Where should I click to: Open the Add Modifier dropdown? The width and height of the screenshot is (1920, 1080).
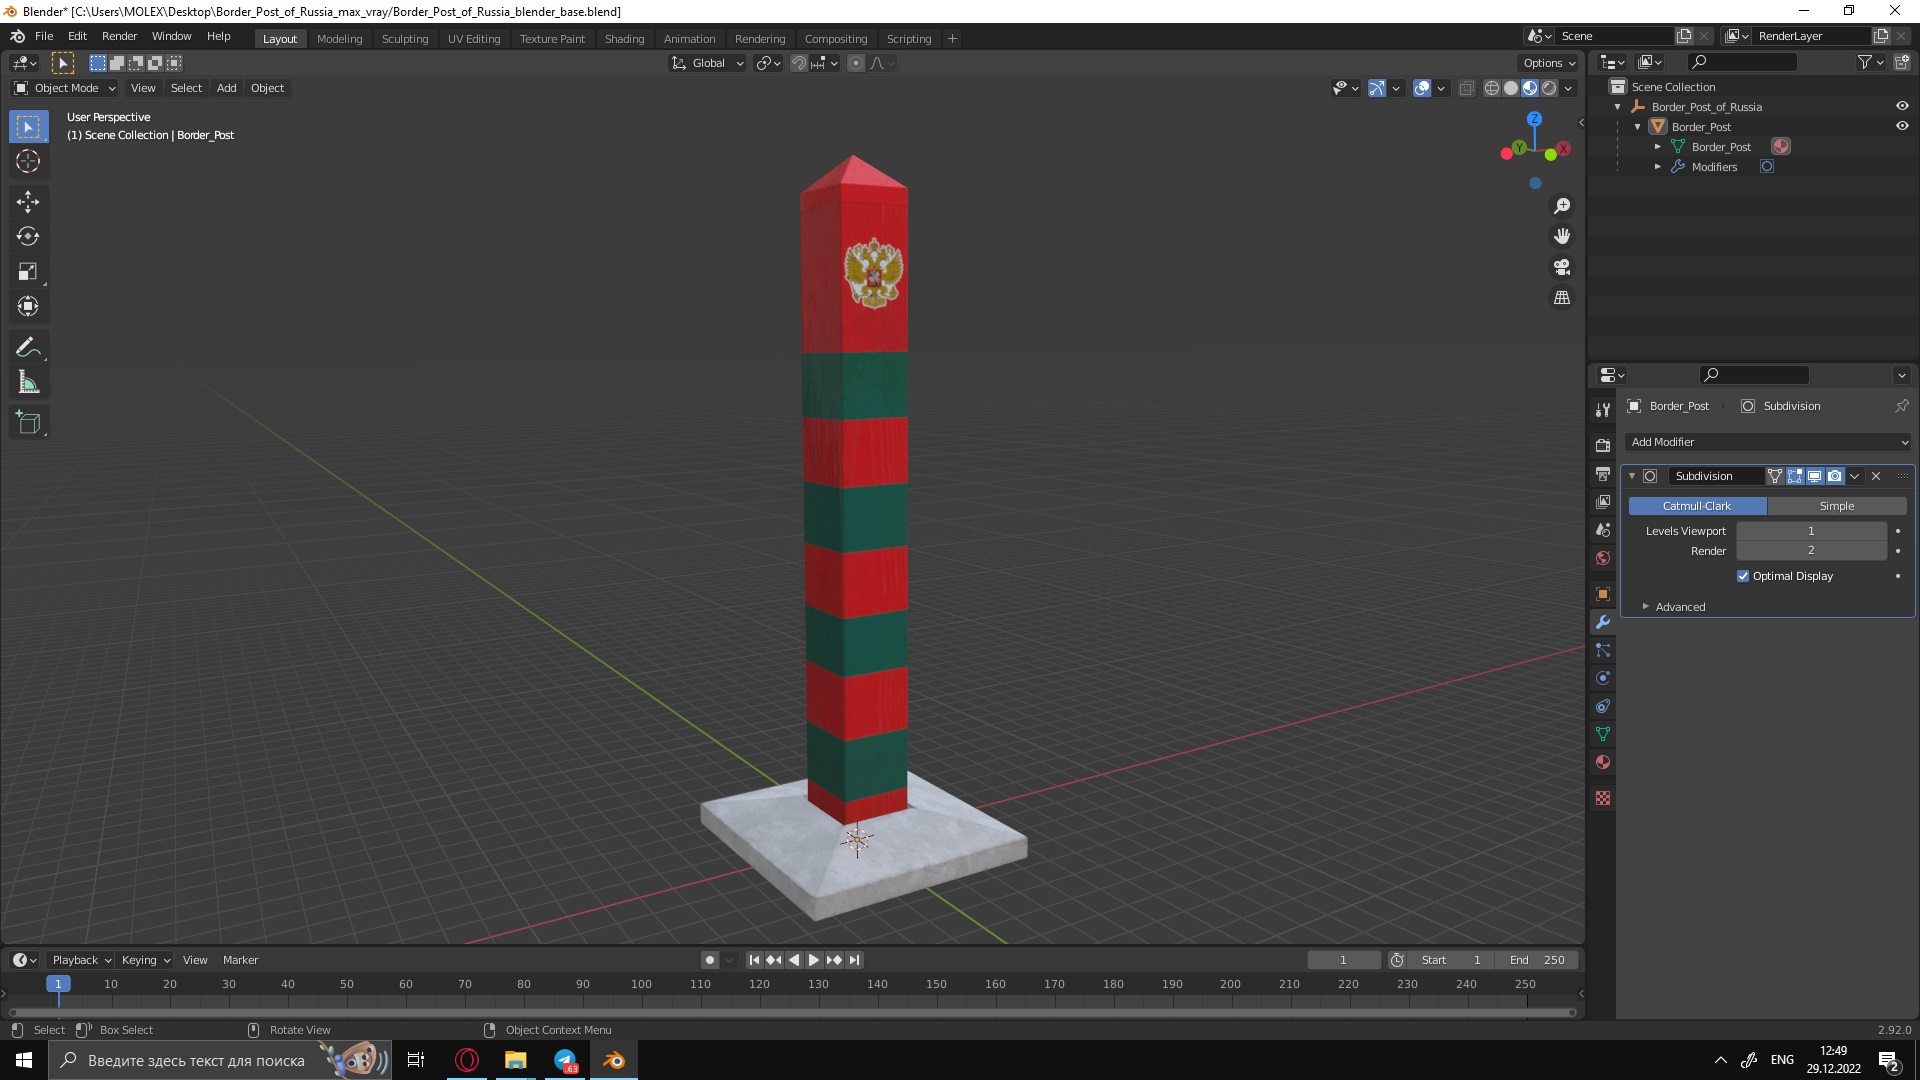(1769, 442)
